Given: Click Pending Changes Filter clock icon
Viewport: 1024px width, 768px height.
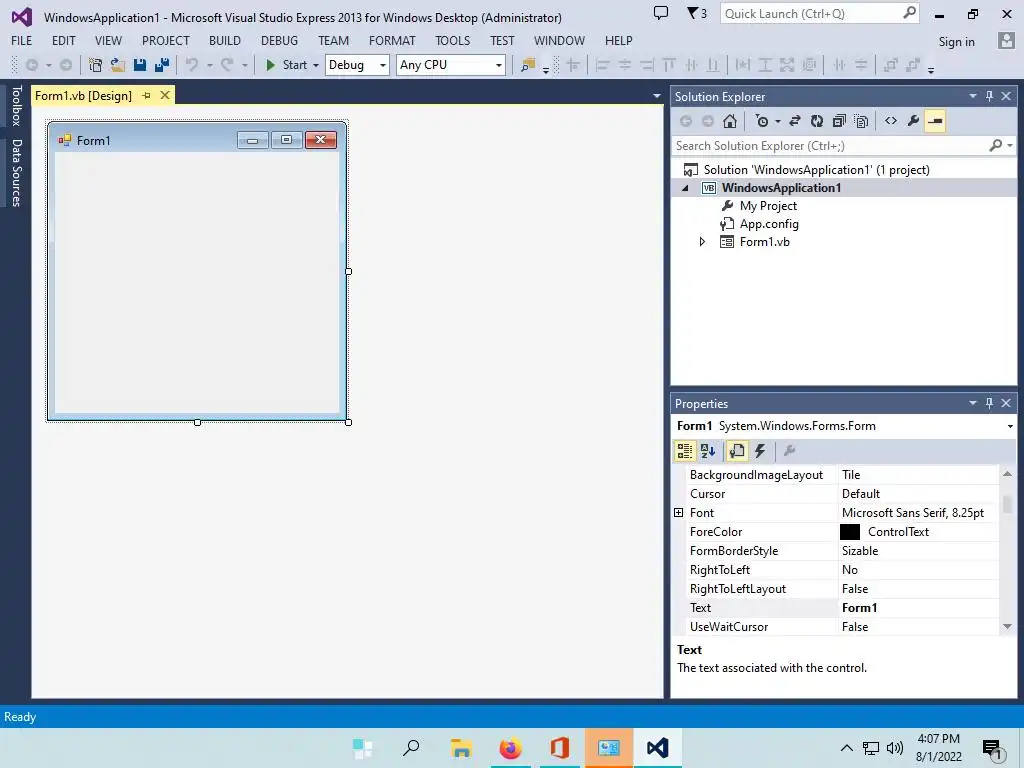Looking at the screenshot, I should 761,121.
